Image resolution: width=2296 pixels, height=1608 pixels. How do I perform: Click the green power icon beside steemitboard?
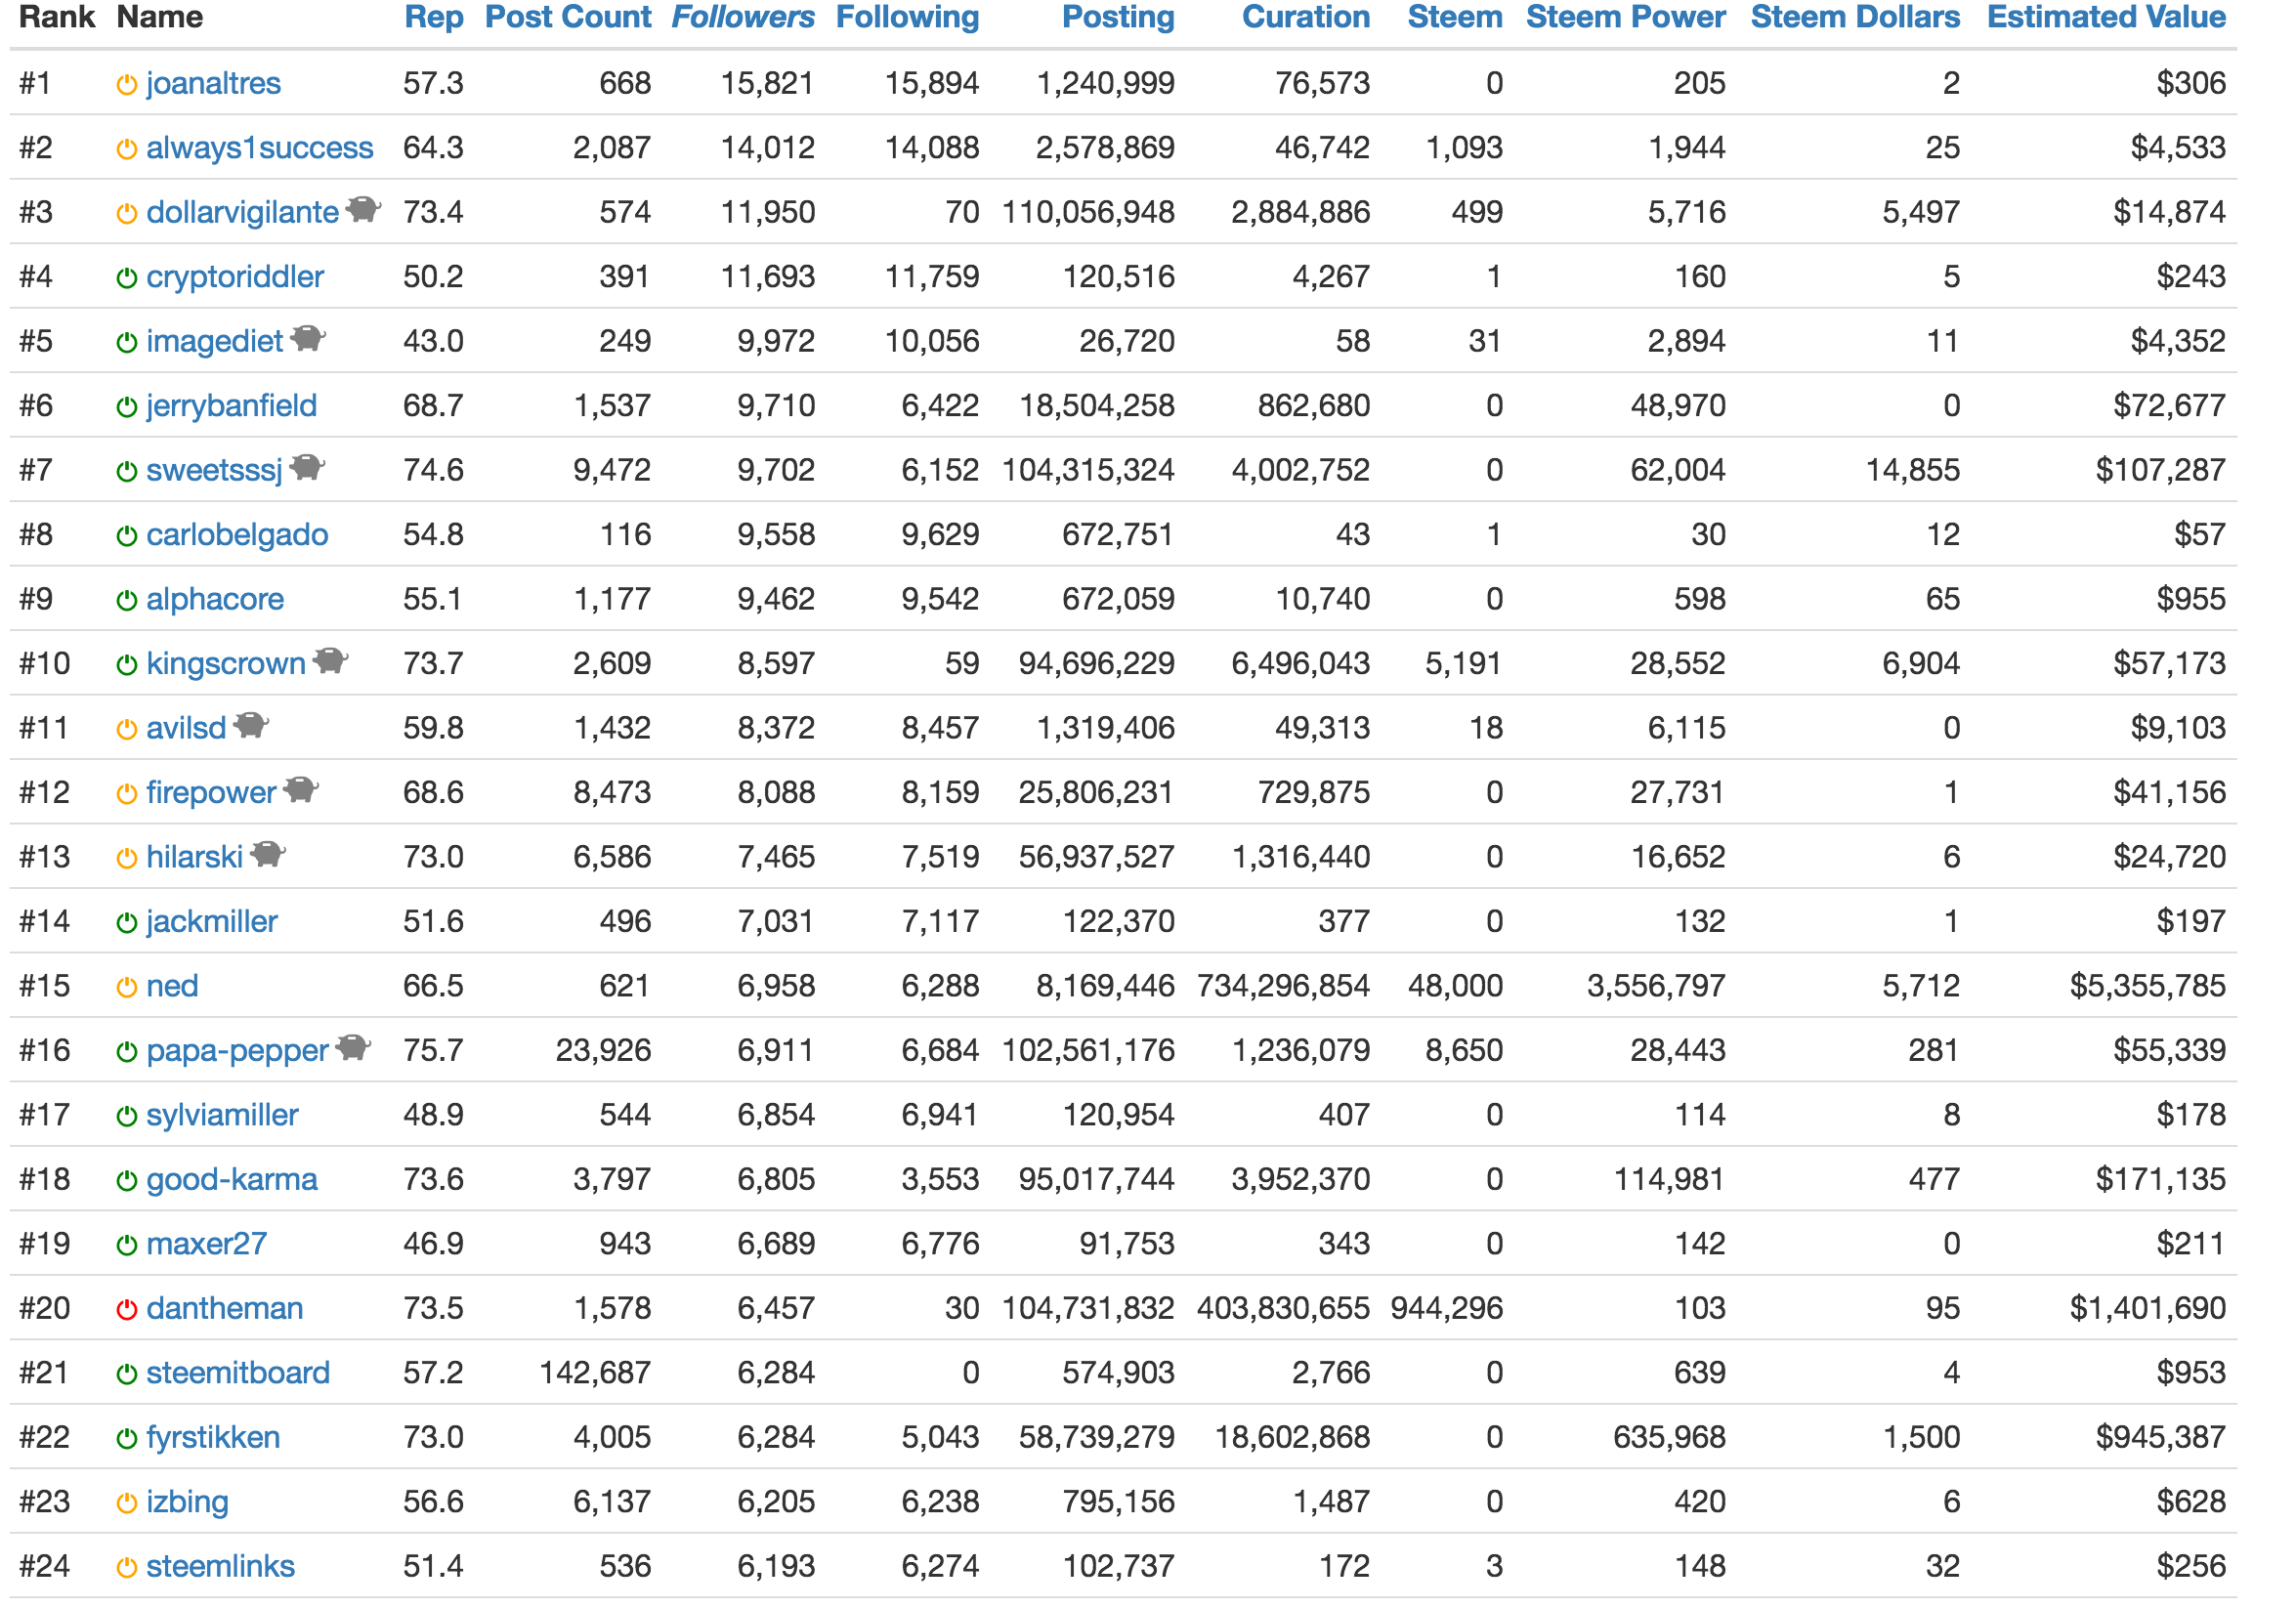point(127,1375)
